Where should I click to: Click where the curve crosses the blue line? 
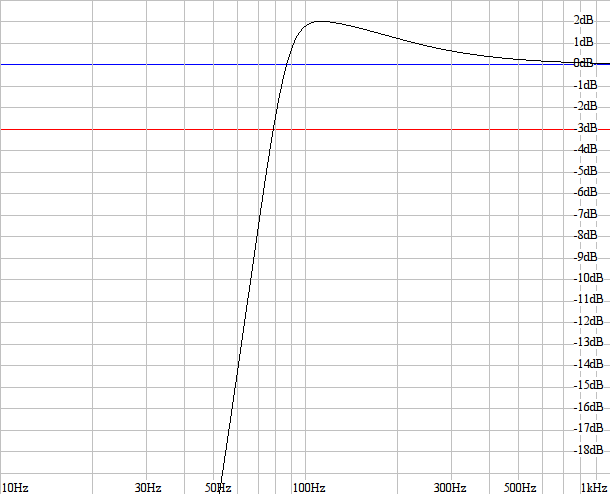point(287,64)
